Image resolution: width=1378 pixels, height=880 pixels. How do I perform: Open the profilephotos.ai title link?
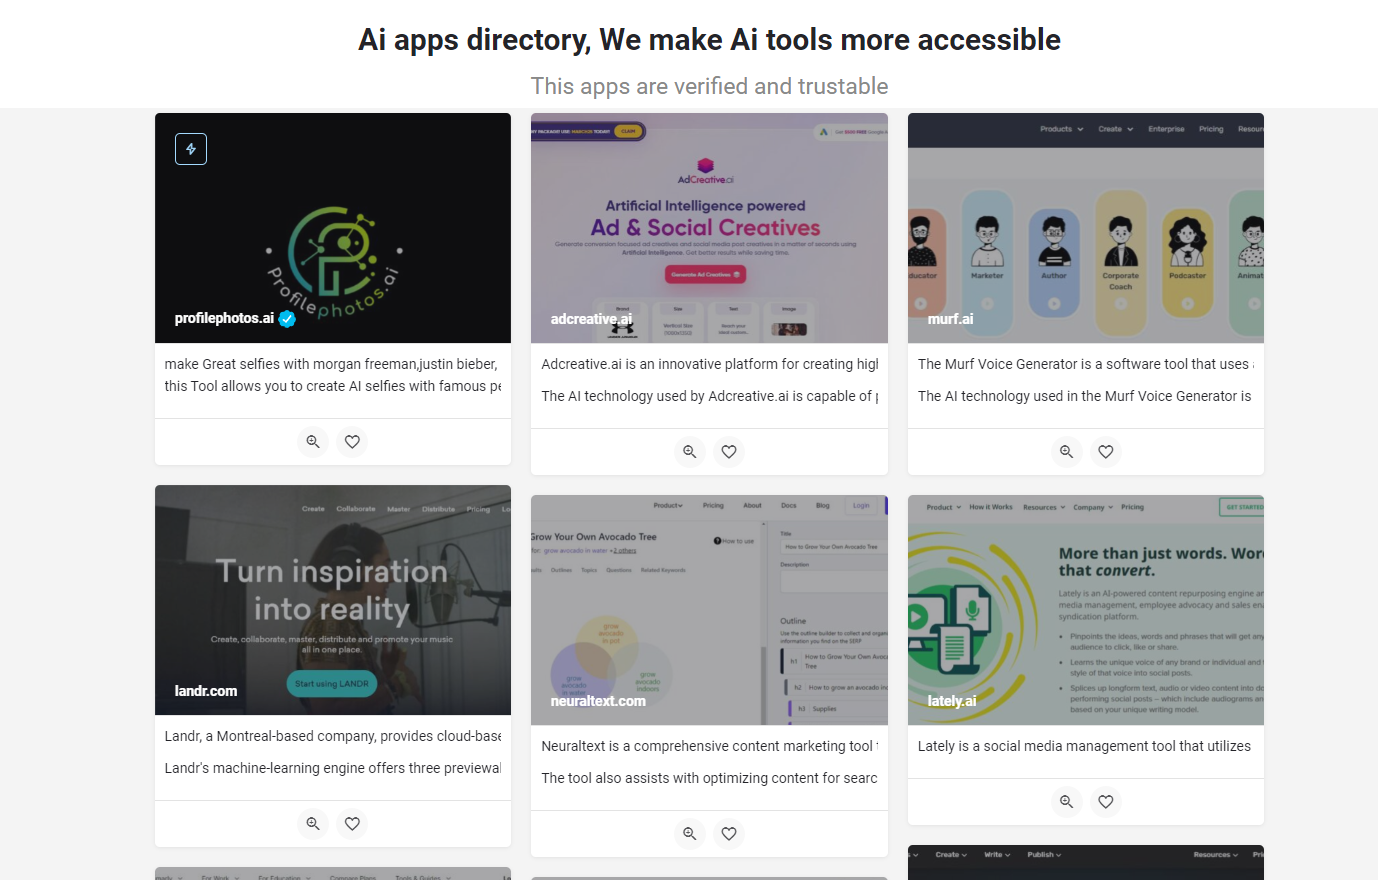tap(224, 318)
